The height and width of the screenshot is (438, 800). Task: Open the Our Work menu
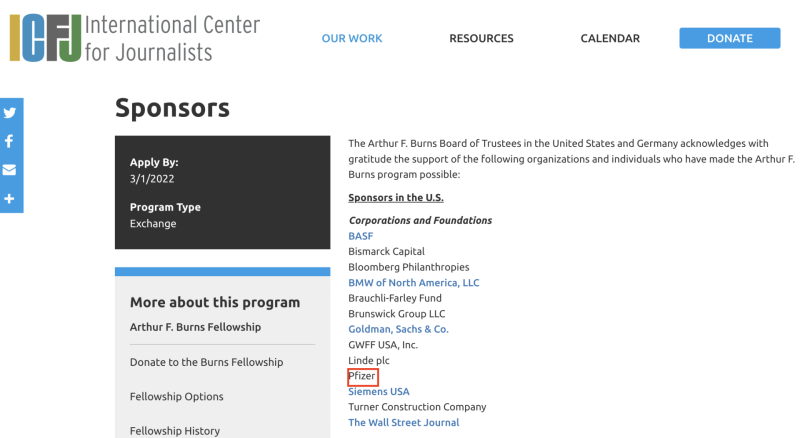352,39
